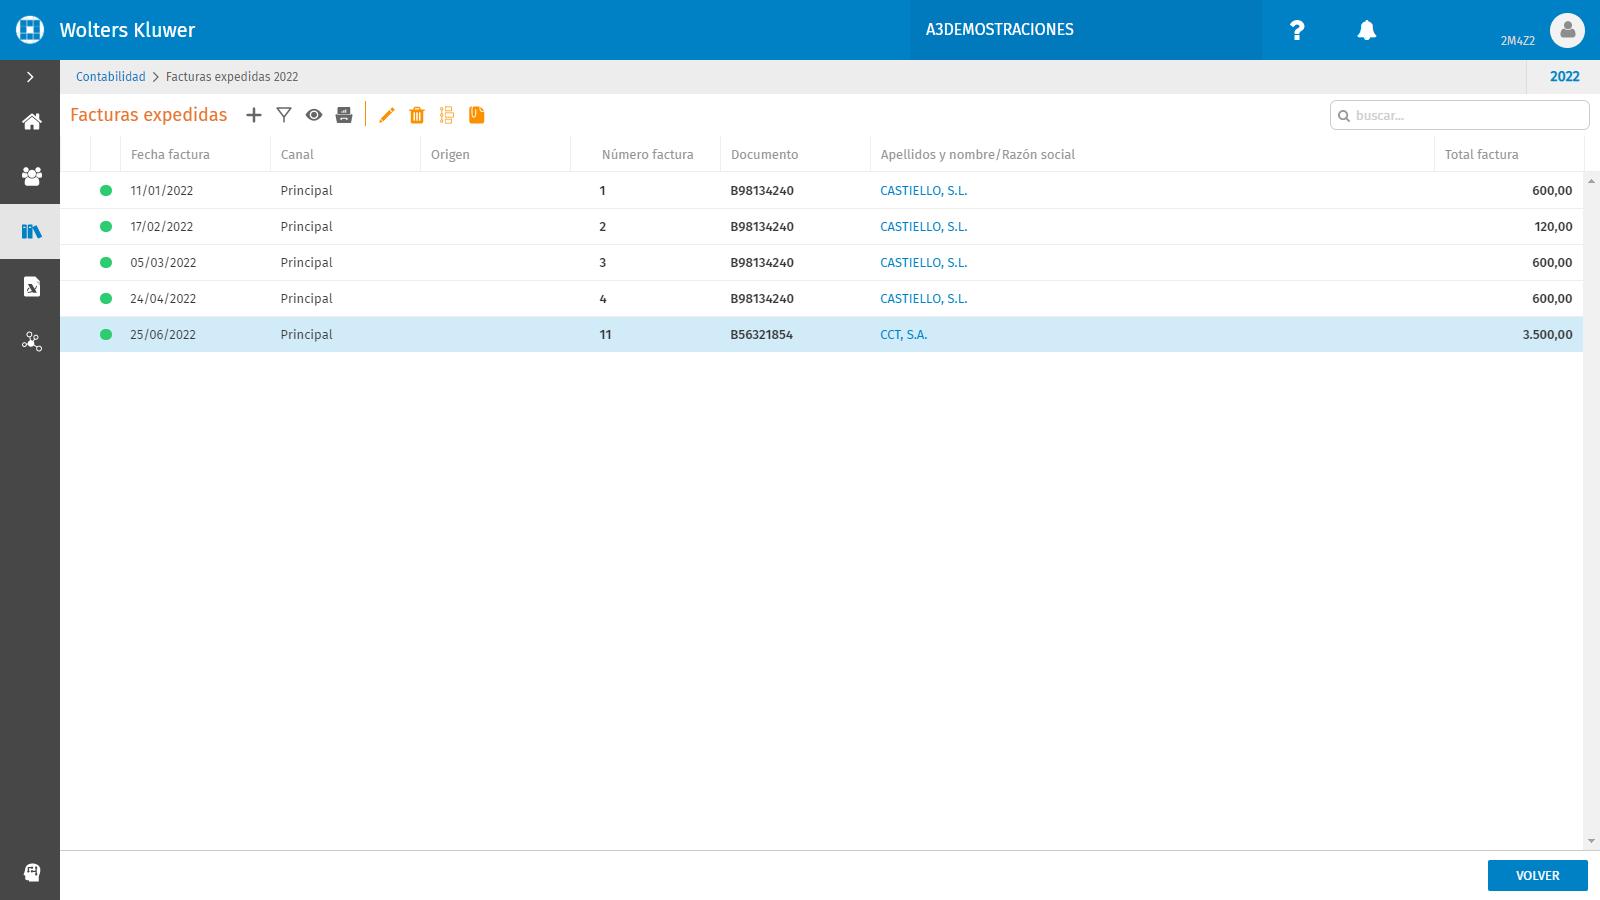Image resolution: width=1600 pixels, height=900 pixels.
Task: Sort by Fecha factura column header
Action: point(170,154)
